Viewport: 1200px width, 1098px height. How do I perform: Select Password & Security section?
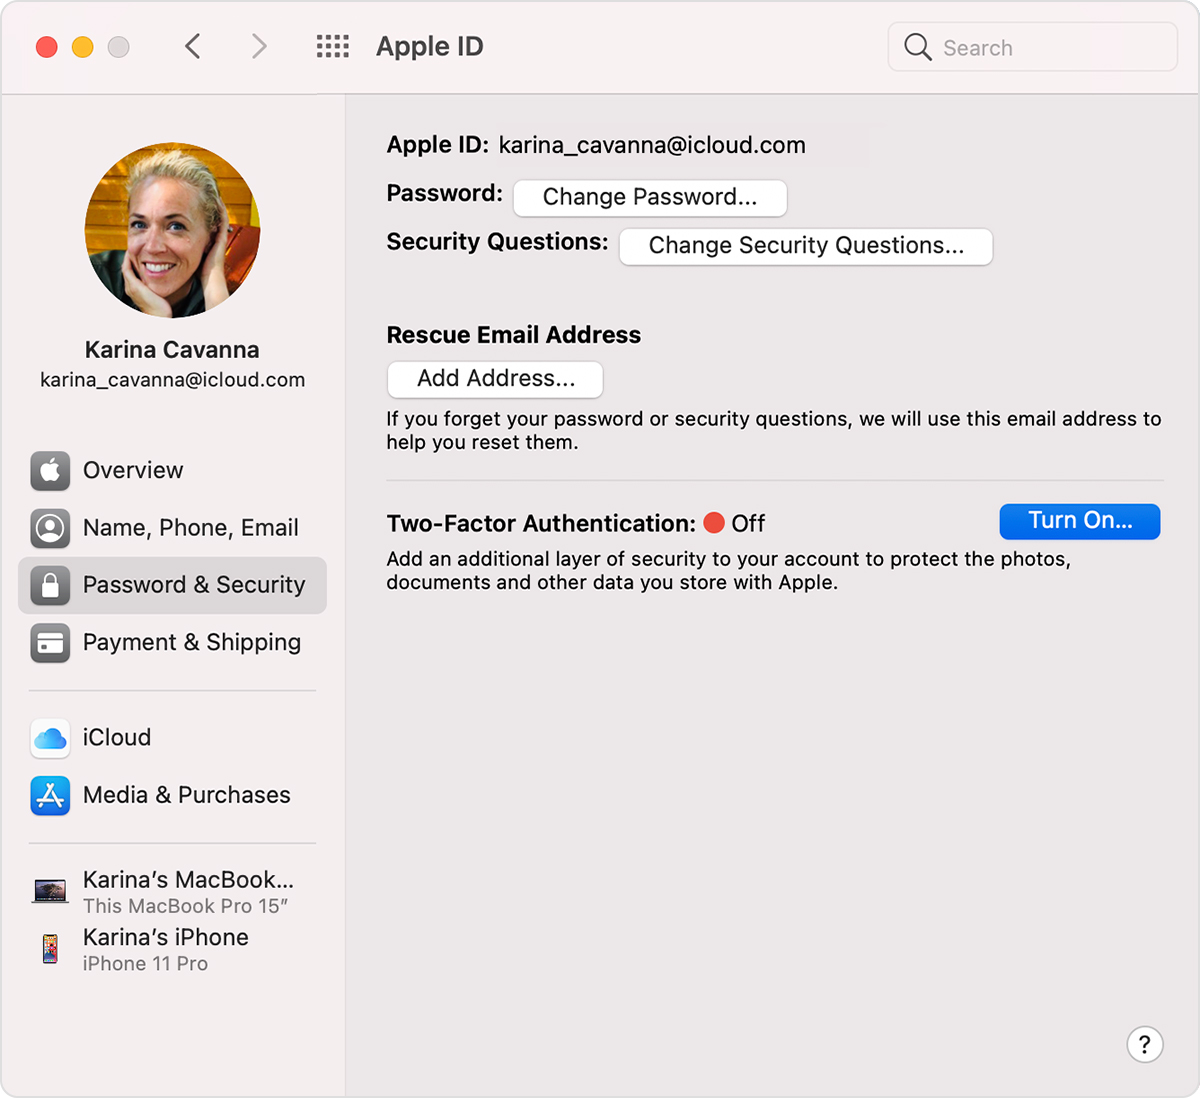[x=172, y=585]
